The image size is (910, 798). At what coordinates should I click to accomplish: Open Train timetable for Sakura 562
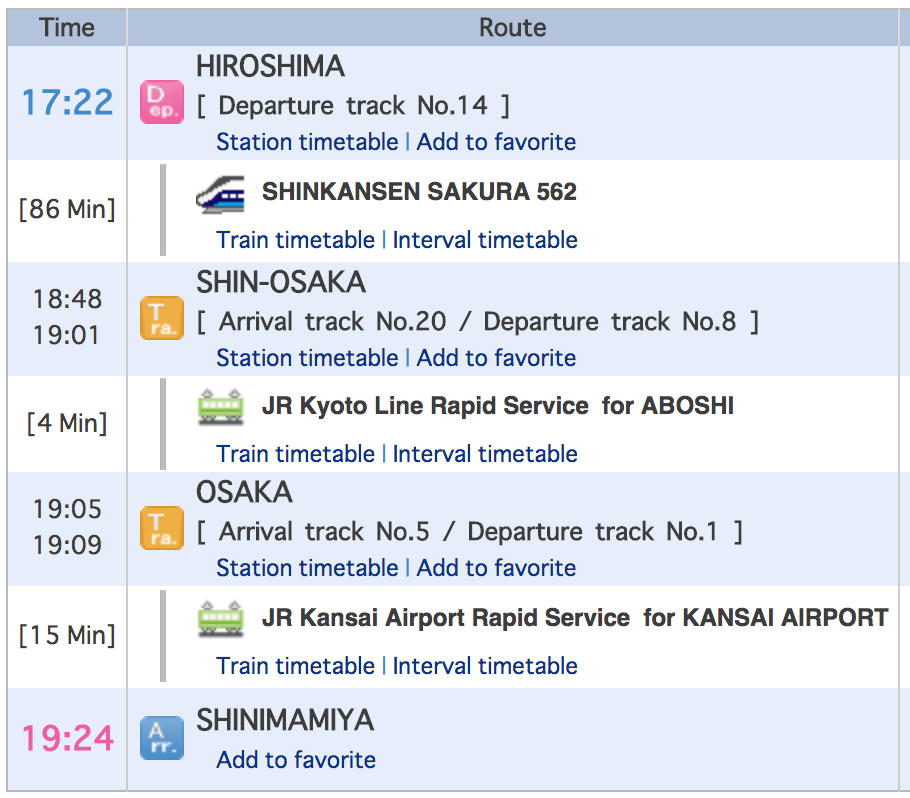click(295, 240)
